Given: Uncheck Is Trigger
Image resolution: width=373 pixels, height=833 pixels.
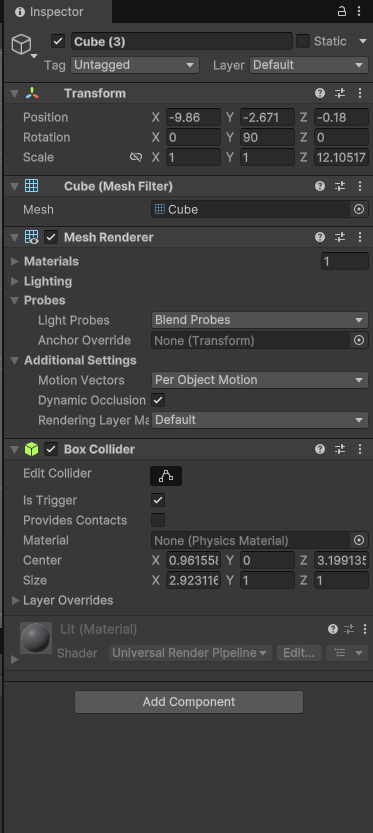Looking at the screenshot, I should [x=158, y=500].
